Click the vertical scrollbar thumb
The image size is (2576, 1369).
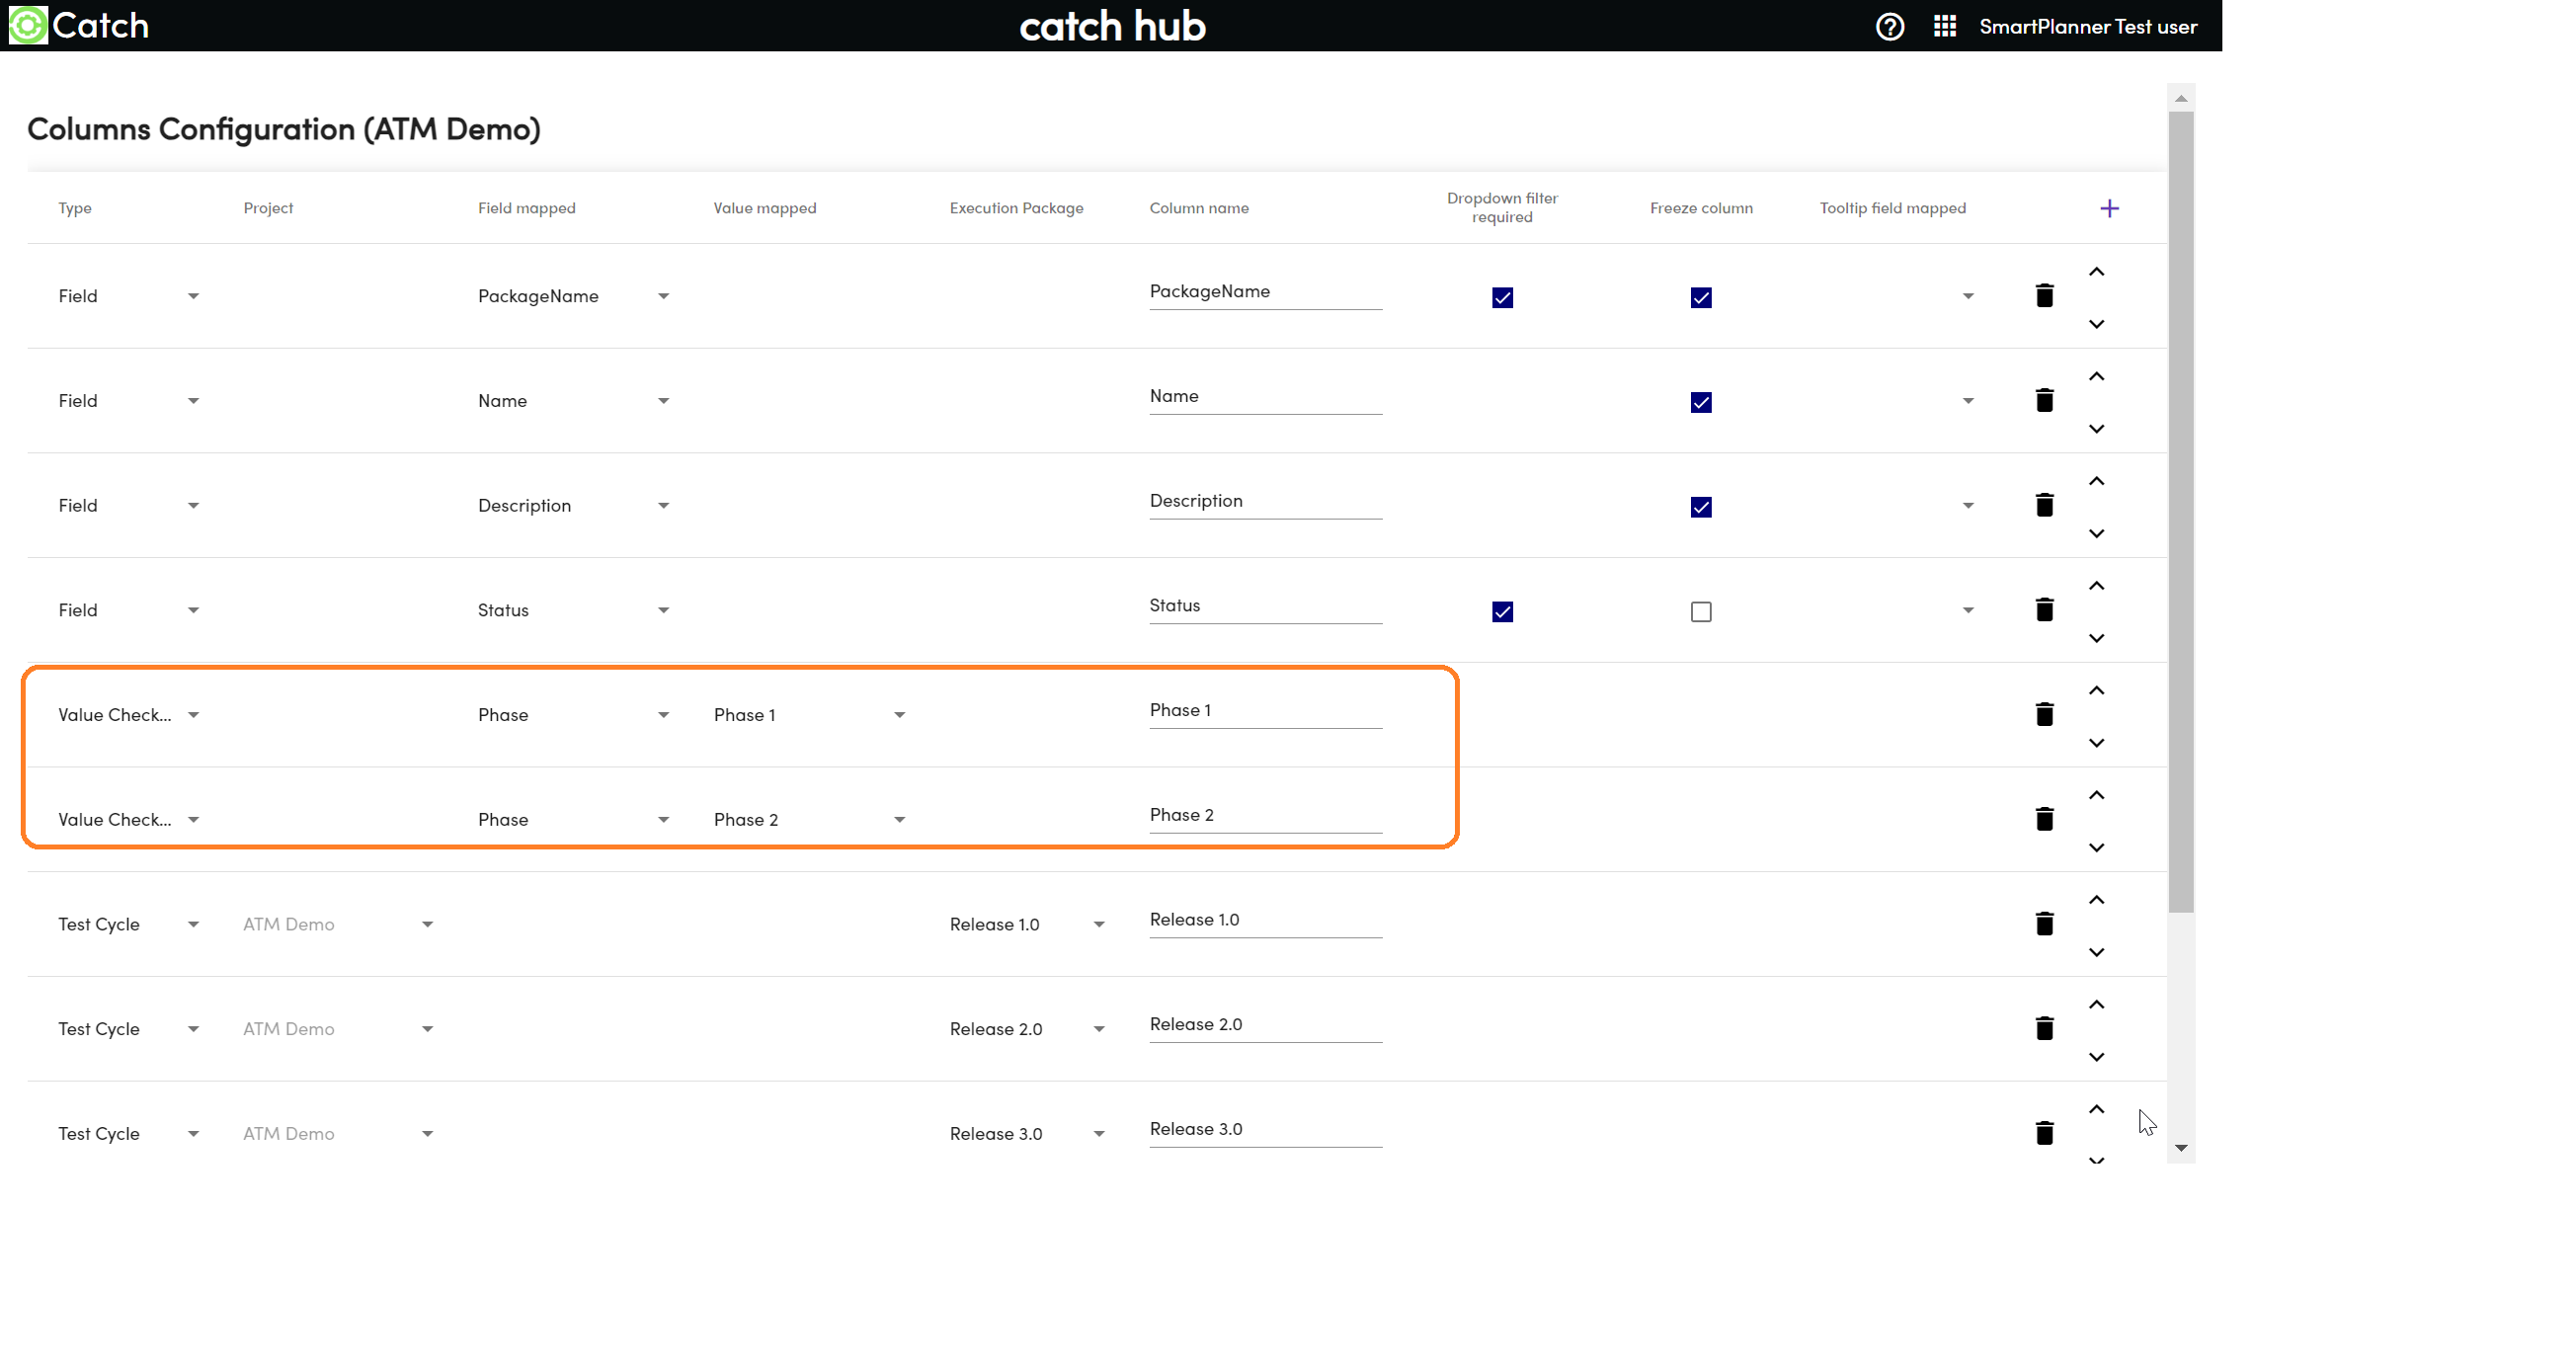point(2180,510)
